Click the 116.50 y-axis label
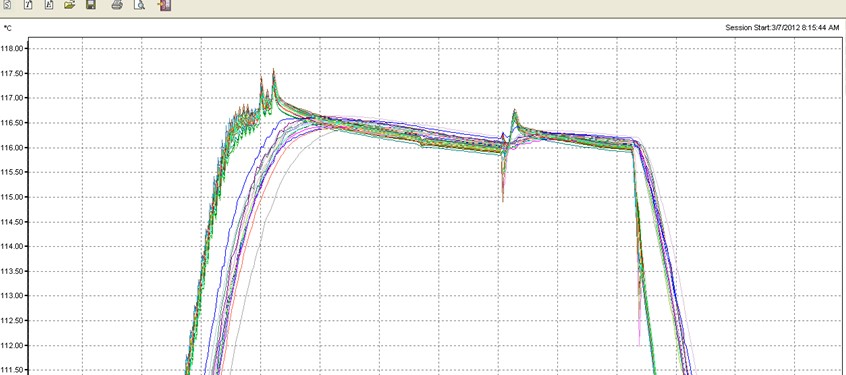846x375 pixels. [14, 123]
